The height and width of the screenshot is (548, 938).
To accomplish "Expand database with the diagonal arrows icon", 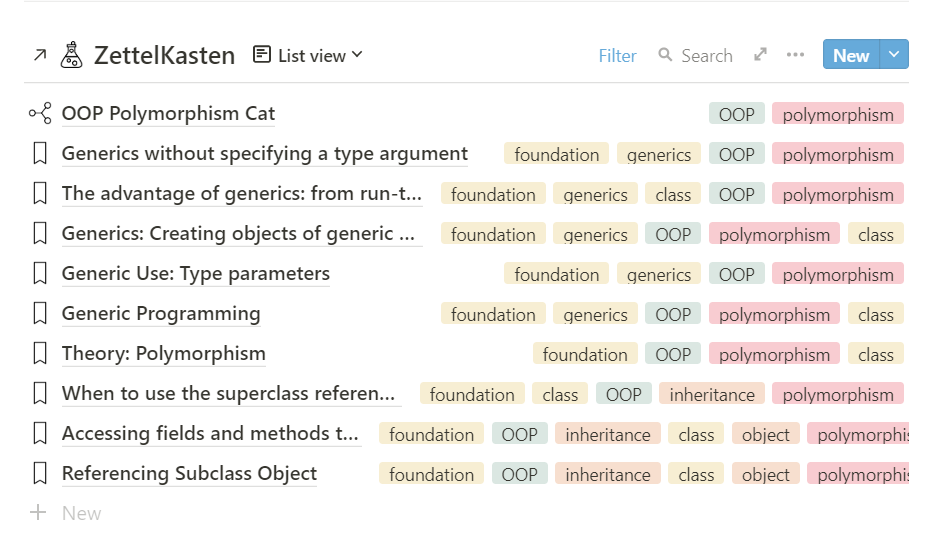I will [761, 55].
